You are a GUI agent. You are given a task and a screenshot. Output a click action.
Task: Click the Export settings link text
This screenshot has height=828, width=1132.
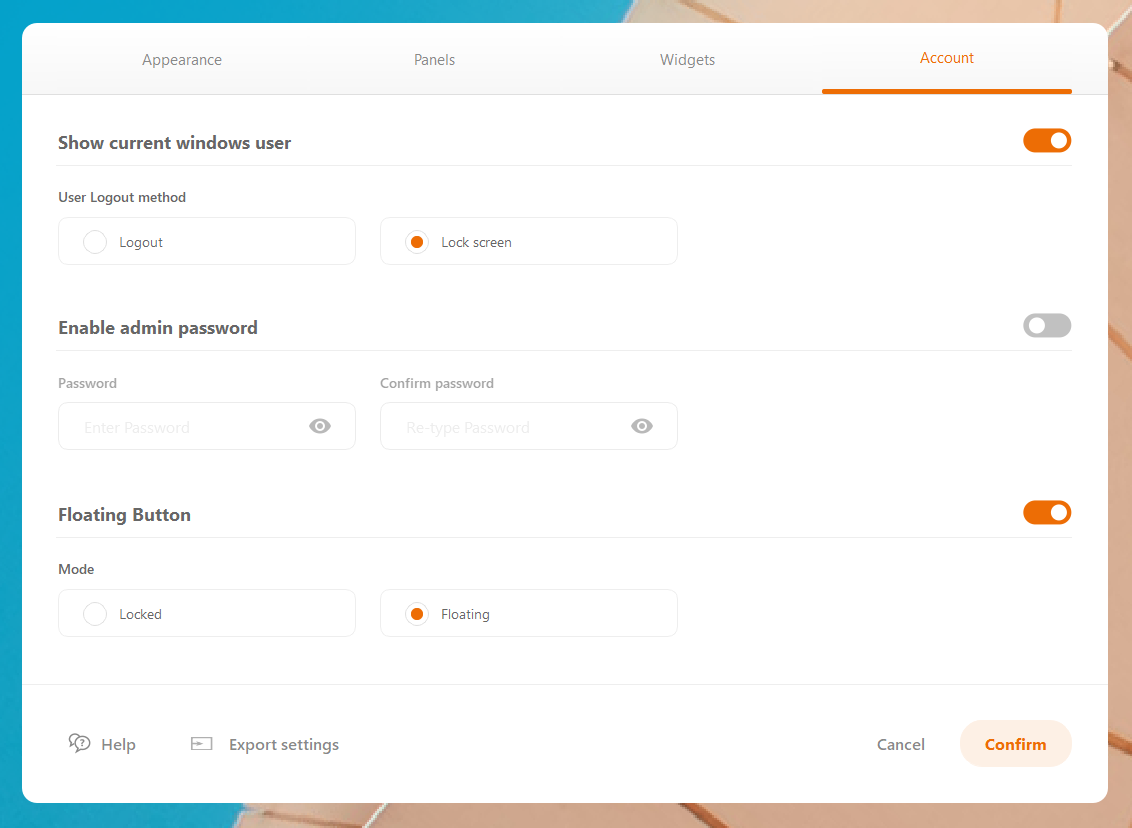(x=283, y=745)
